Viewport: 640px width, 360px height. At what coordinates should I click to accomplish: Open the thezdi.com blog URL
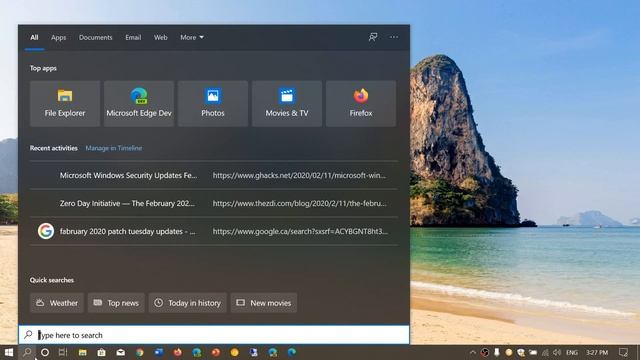(x=300, y=203)
